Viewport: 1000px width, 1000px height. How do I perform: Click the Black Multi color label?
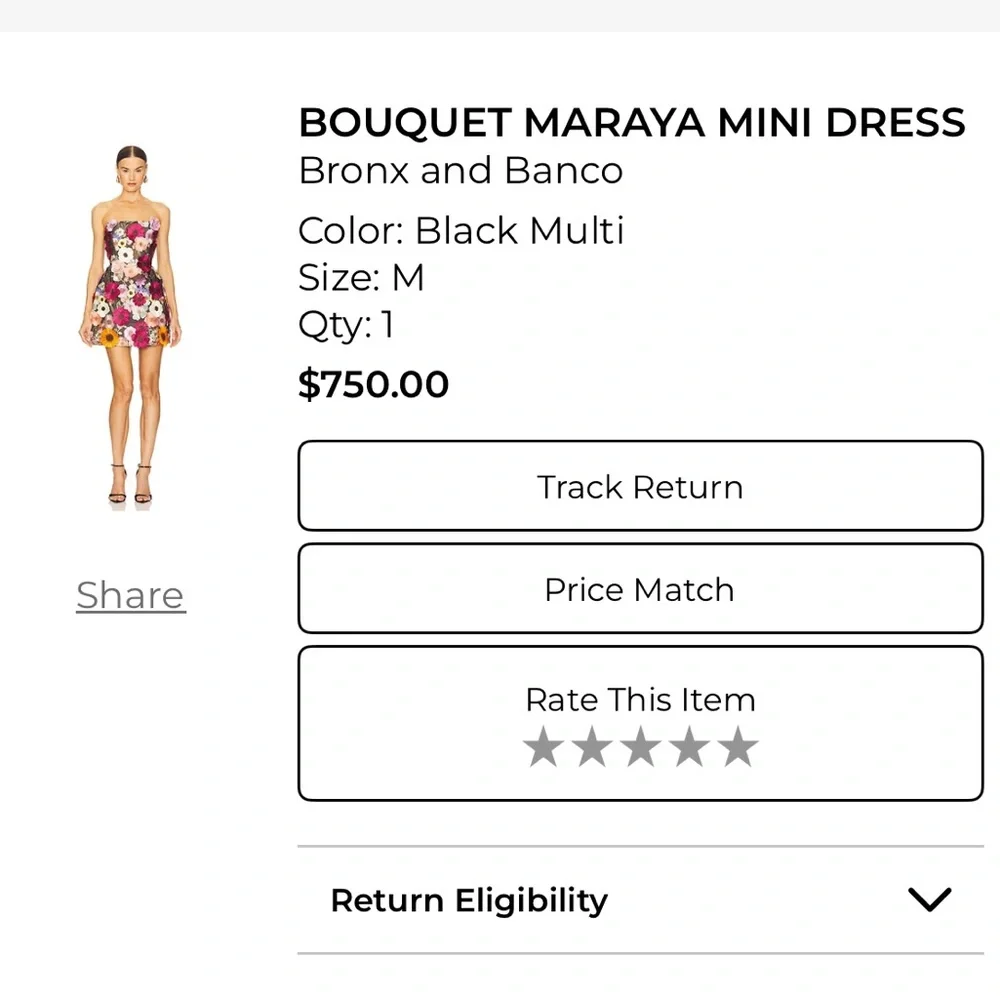(x=461, y=230)
